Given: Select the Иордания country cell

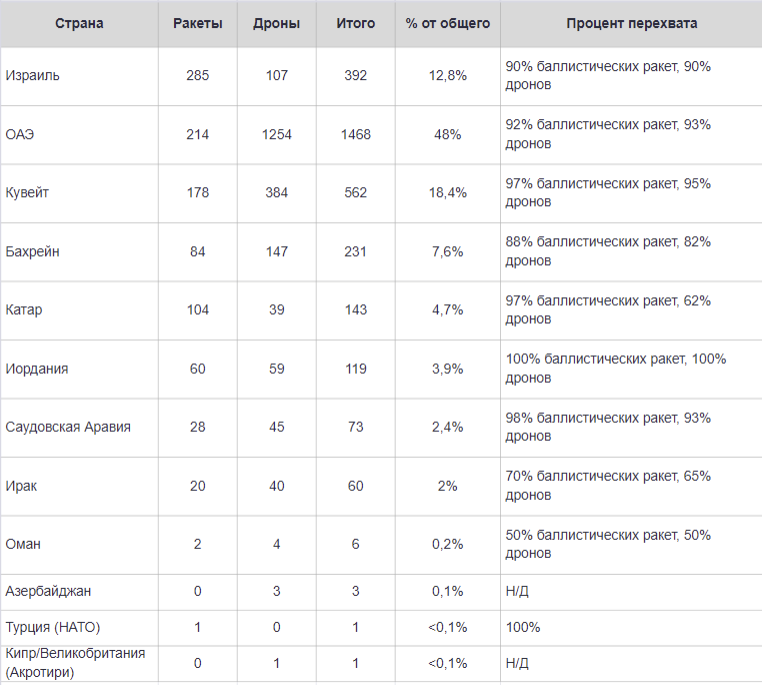Looking at the screenshot, I should [37, 369].
